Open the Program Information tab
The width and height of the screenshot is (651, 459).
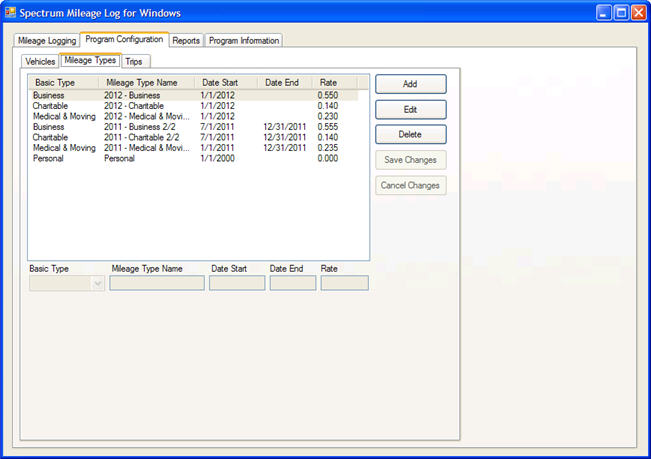[x=244, y=41]
